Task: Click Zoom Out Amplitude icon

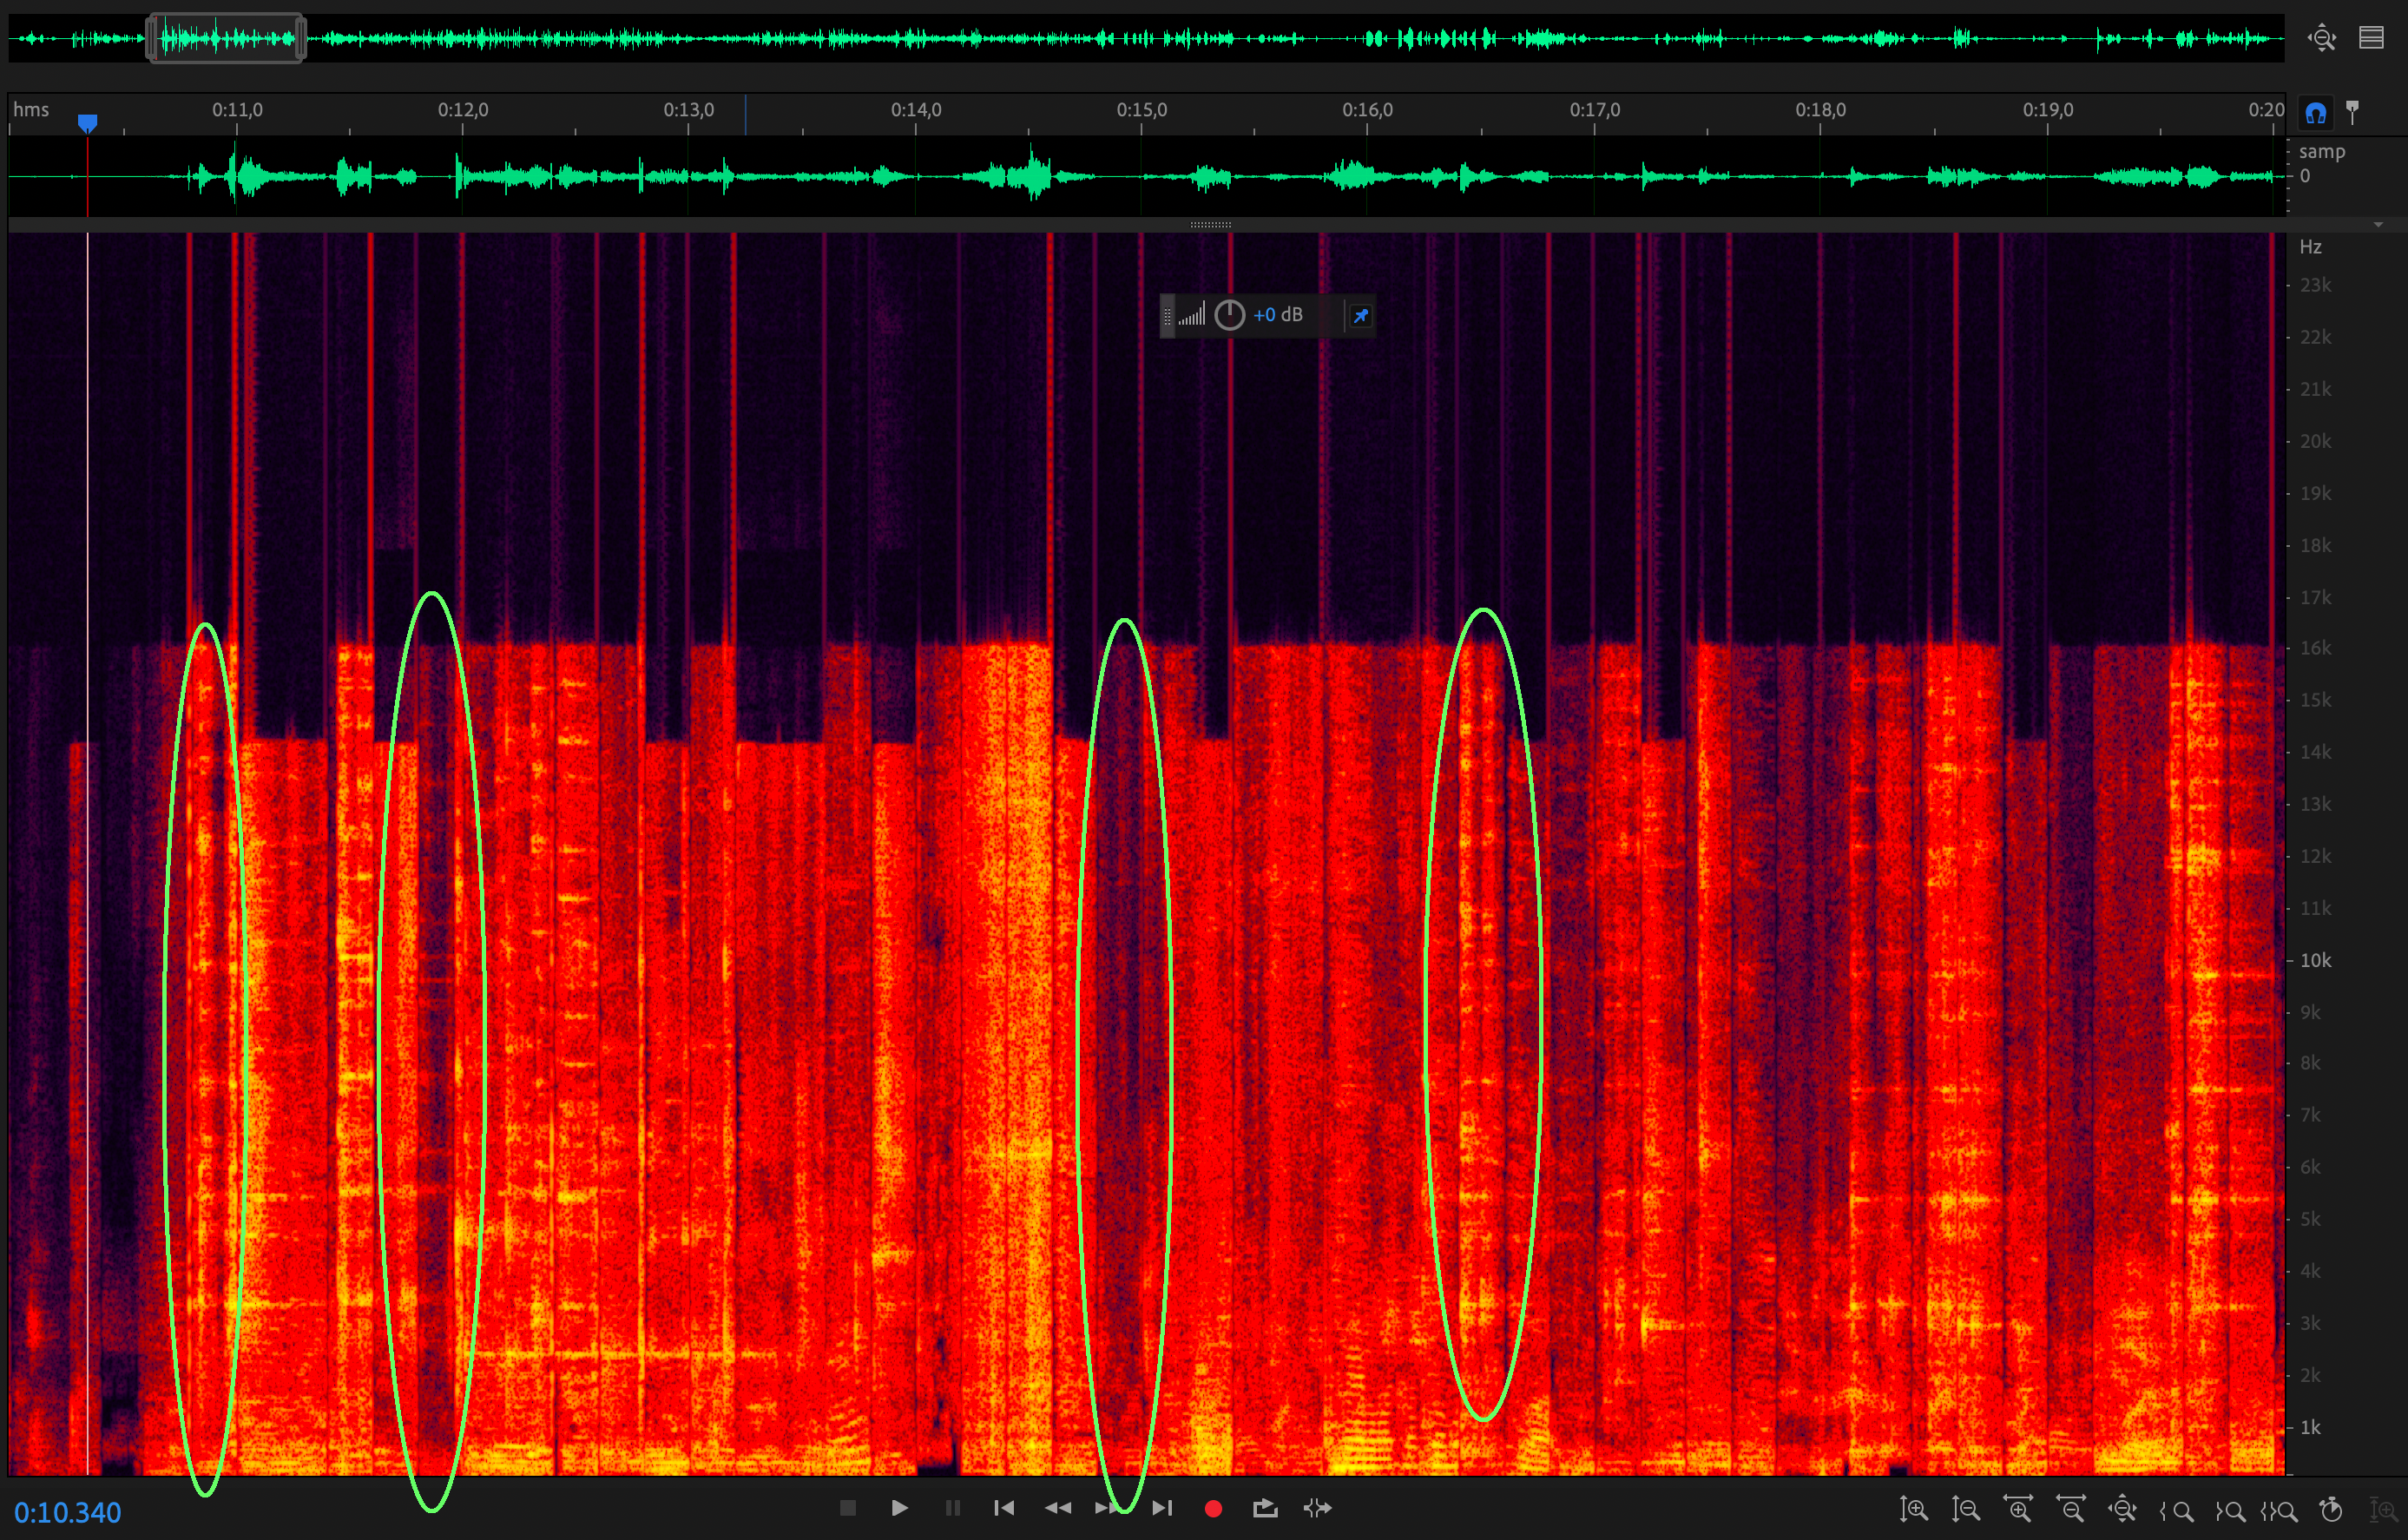Action: 1965,1509
